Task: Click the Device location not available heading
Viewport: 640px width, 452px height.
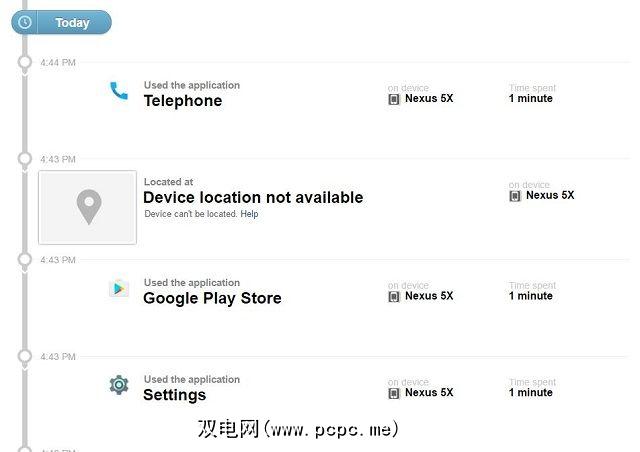Action: 253,198
